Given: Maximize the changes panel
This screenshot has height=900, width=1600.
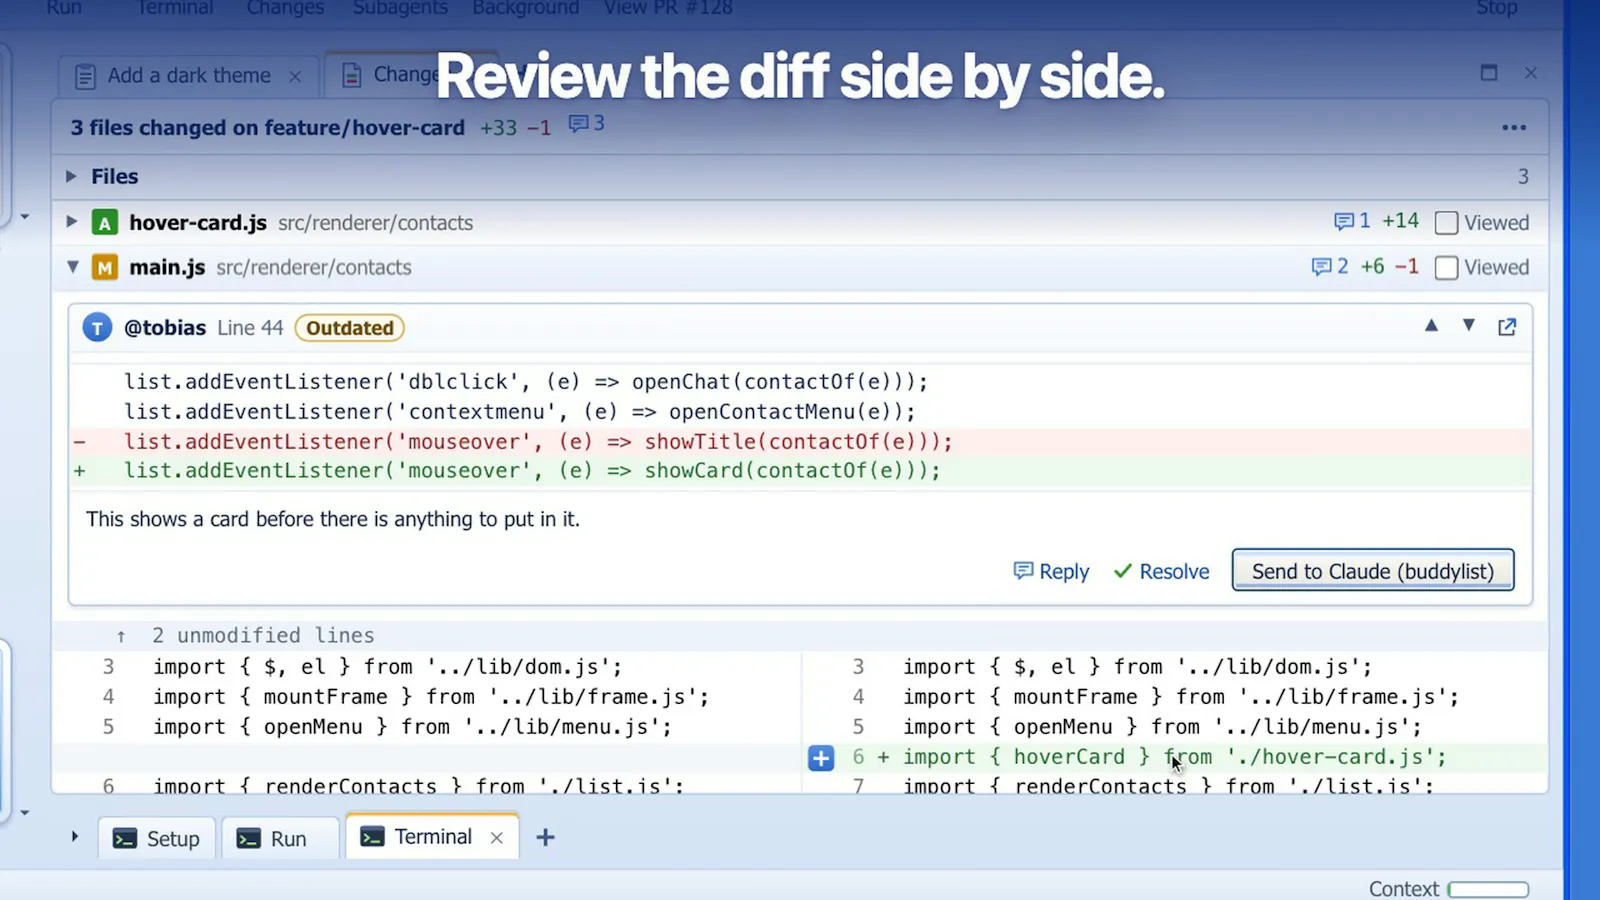Looking at the screenshot, I should [x=1489, y=73].
